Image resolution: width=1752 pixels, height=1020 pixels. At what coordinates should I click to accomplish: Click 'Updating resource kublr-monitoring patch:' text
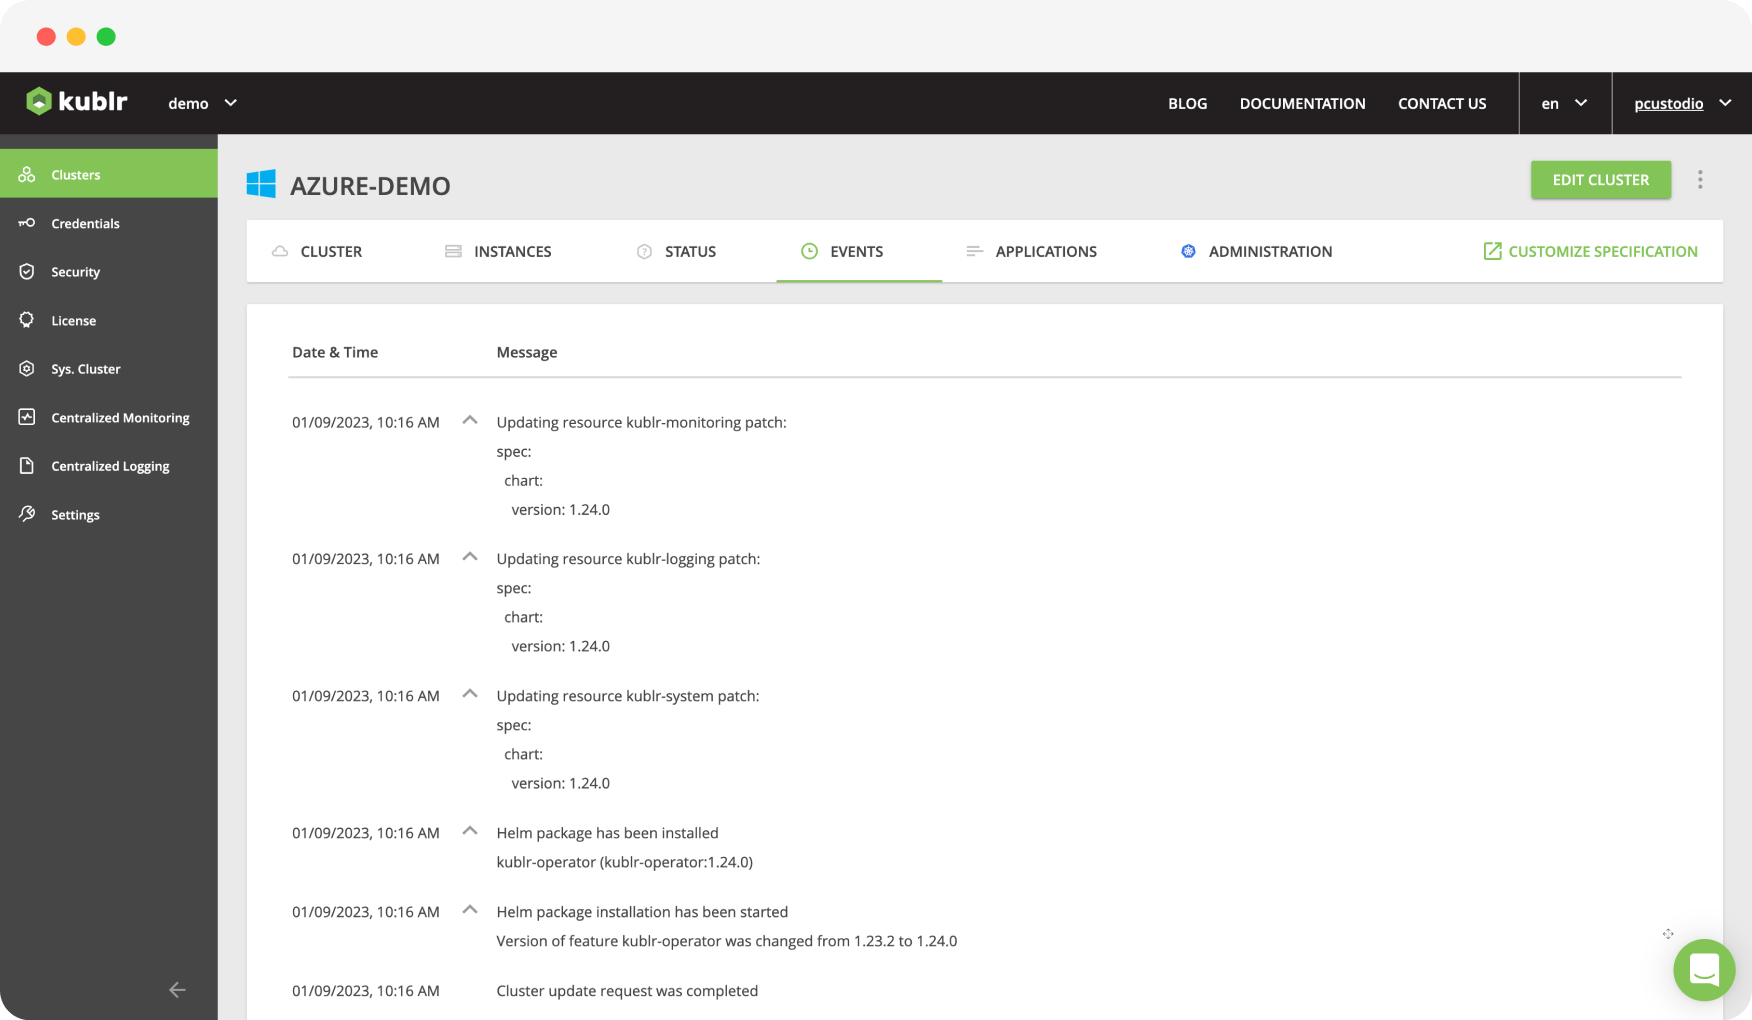click(641, 422)
